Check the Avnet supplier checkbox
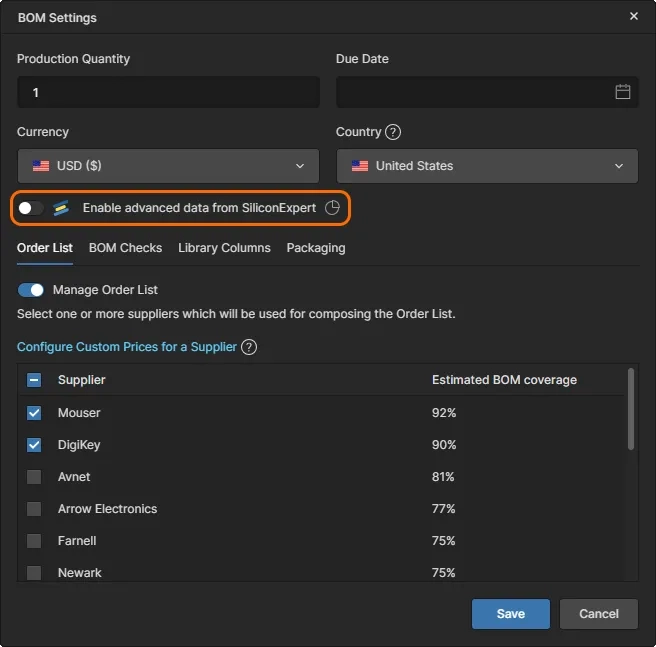The height and width of the screenshot is (647, 656). [34, 477]
